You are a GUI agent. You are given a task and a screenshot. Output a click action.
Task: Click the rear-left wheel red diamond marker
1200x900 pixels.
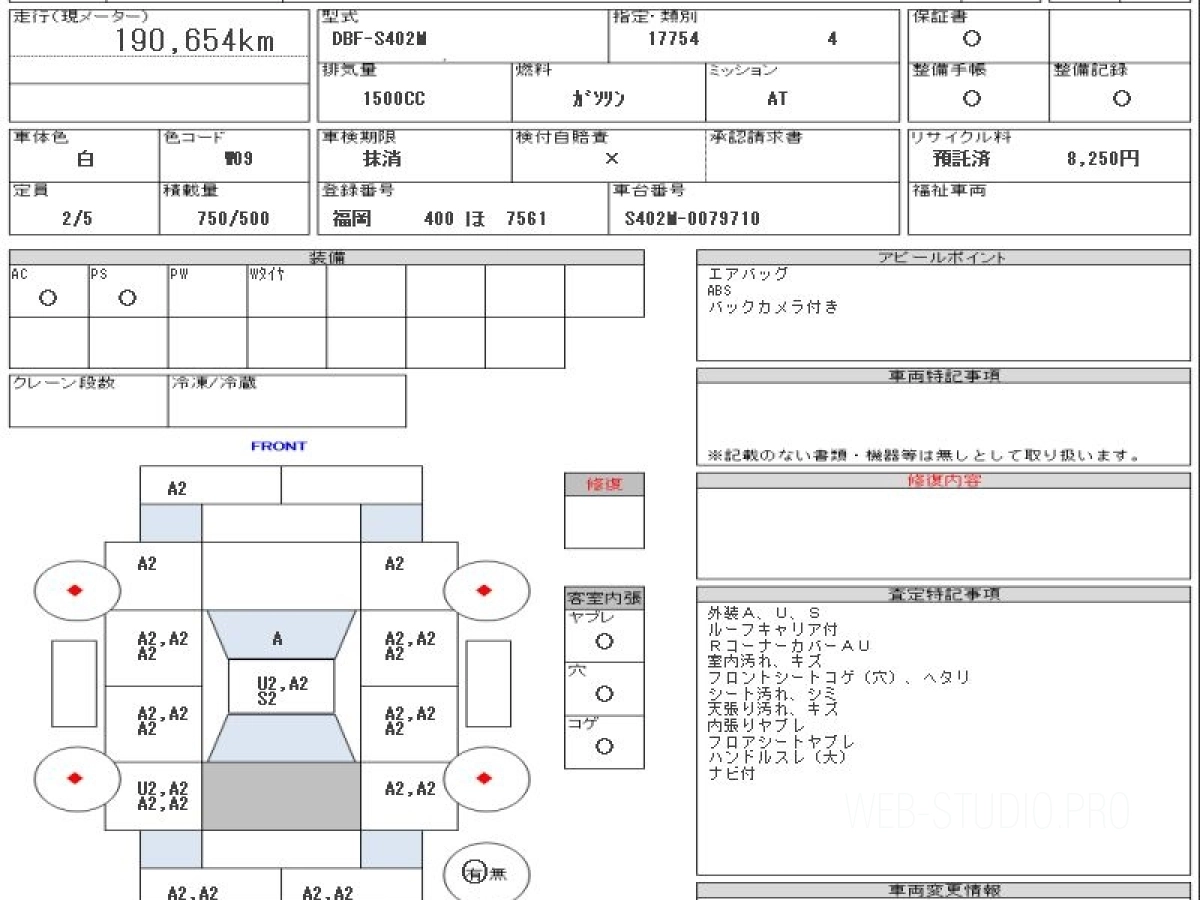point(76,778)
